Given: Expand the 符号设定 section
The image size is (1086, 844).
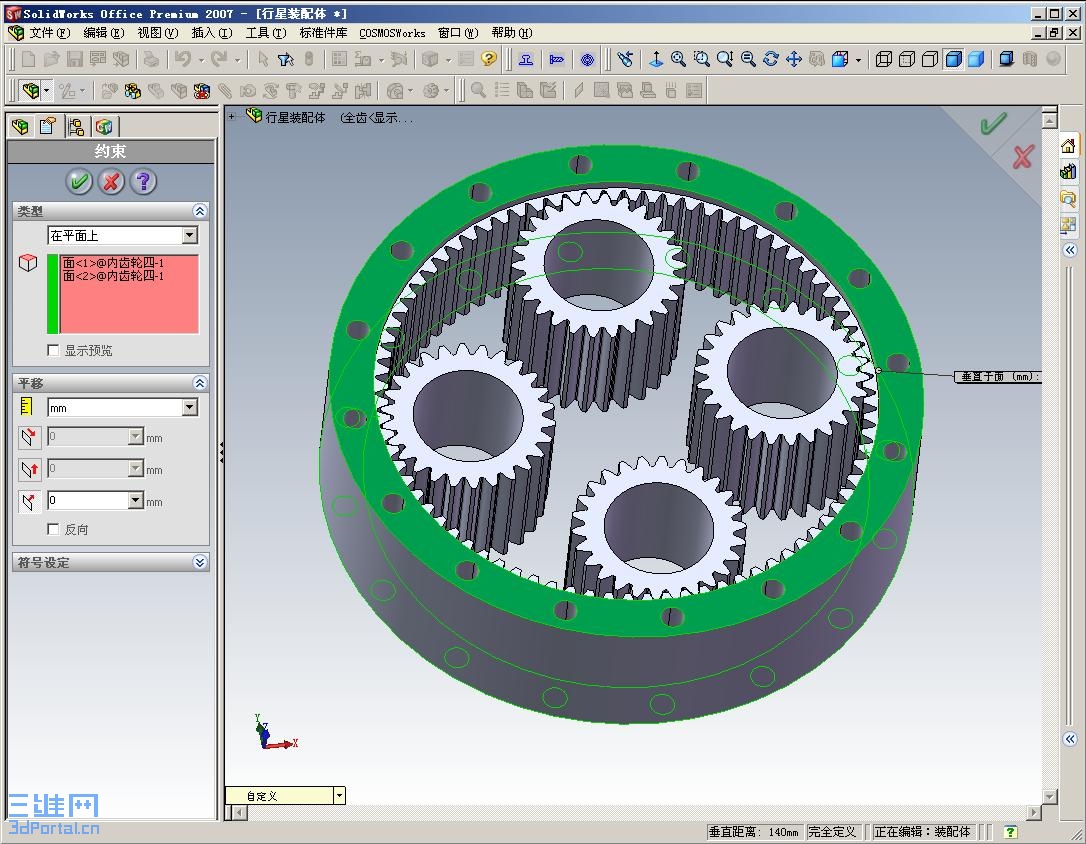Looking at the screenshot, I should pos(199,562).
